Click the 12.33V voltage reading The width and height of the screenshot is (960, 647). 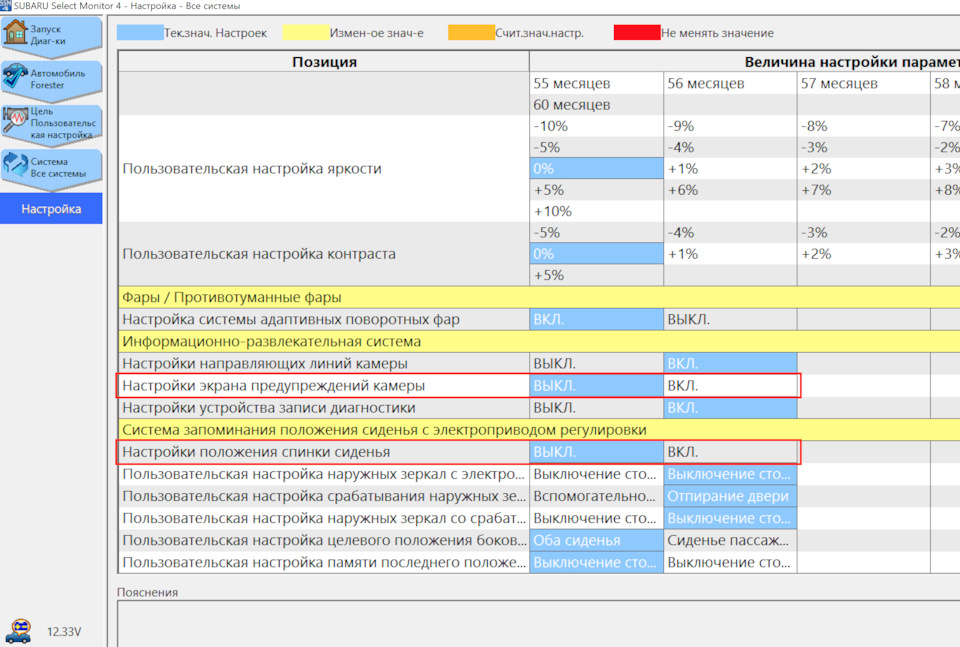pyautogui.click(x=64, y=632)
